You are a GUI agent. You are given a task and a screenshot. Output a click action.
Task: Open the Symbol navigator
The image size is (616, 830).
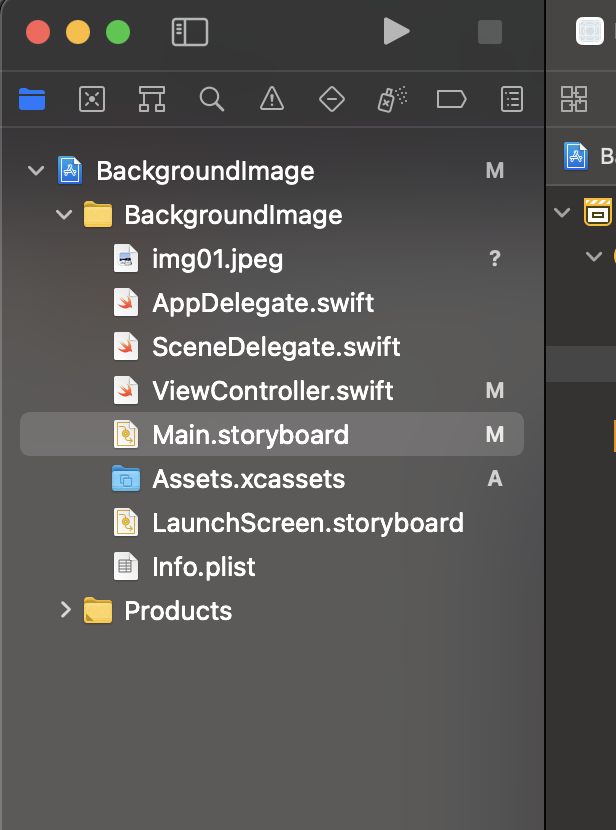[x=152, y=98]
